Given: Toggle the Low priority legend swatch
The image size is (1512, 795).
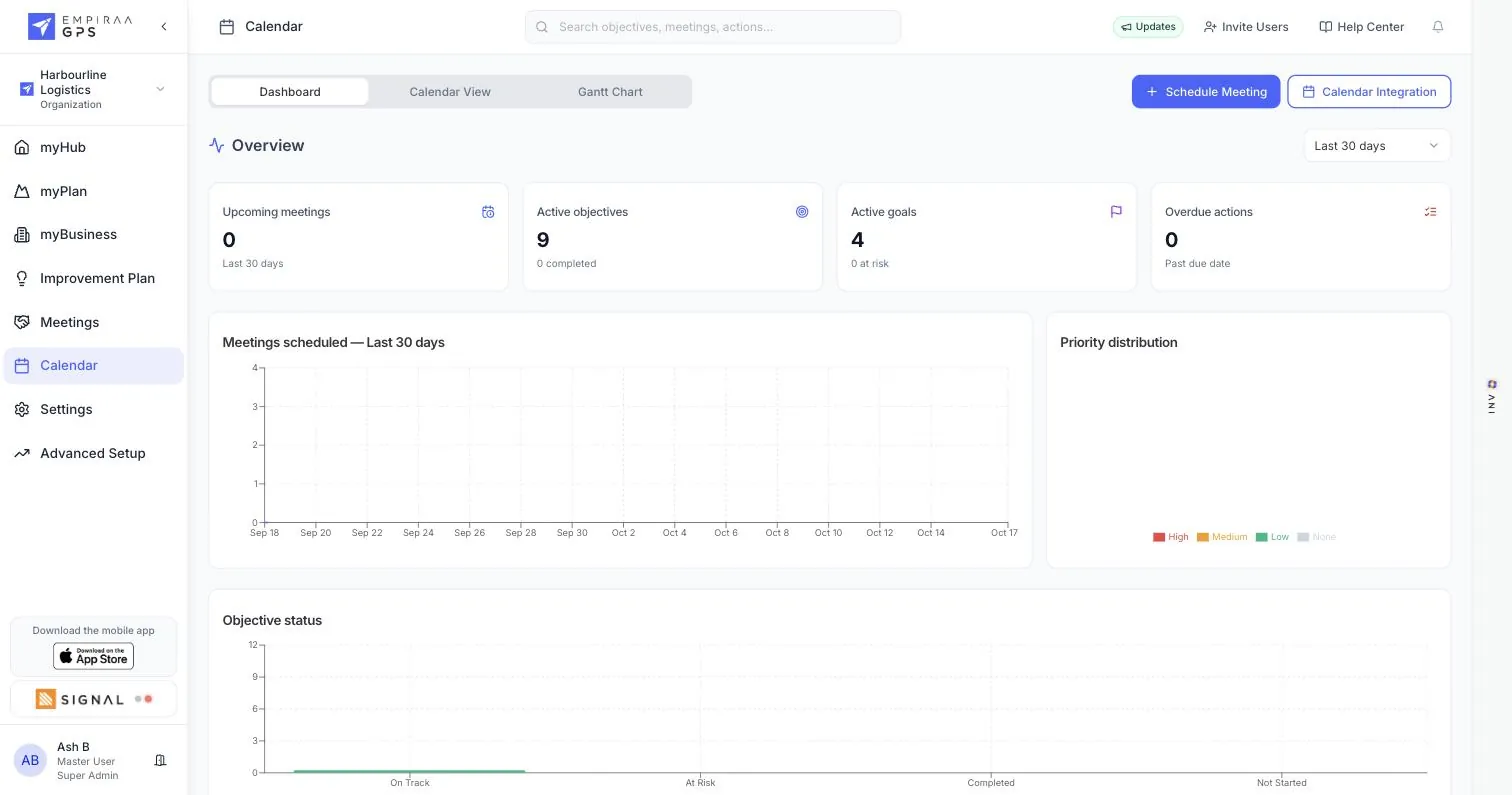Looking at the screenshot, I should [x=1262, y=537].
